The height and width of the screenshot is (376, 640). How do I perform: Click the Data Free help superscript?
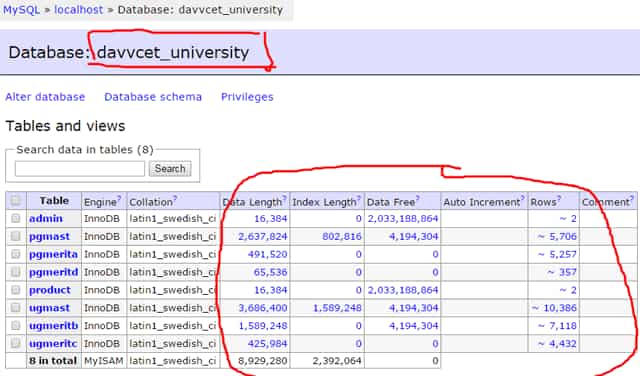coord(418,198)
